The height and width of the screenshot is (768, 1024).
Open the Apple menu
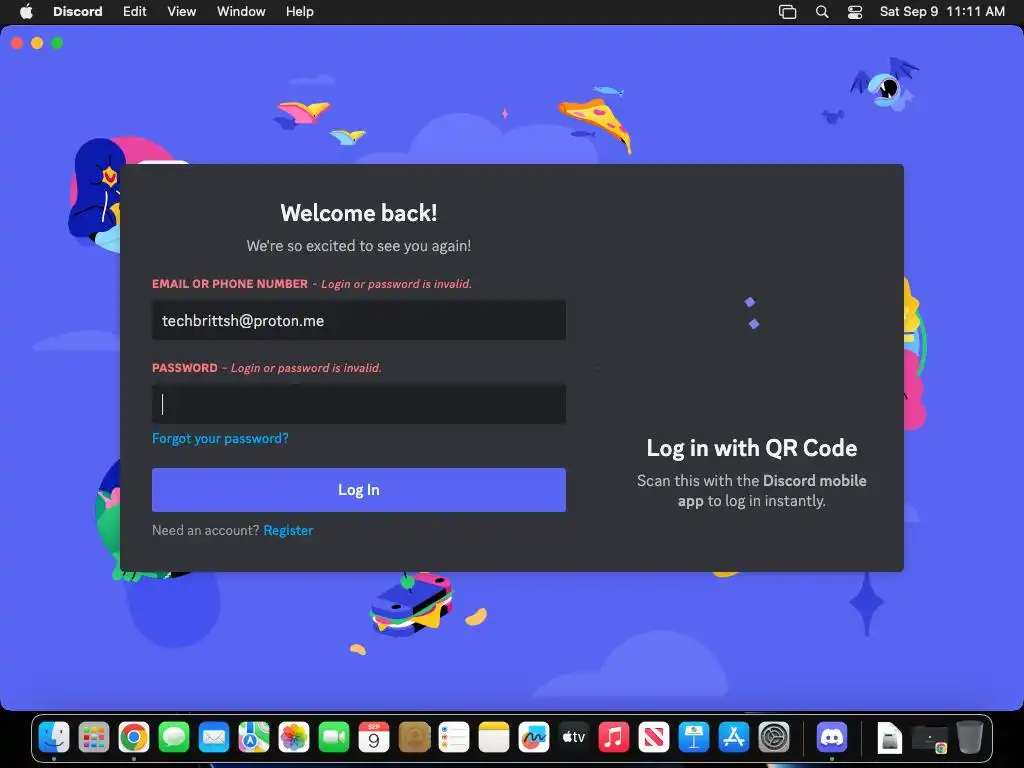point(26,12)
